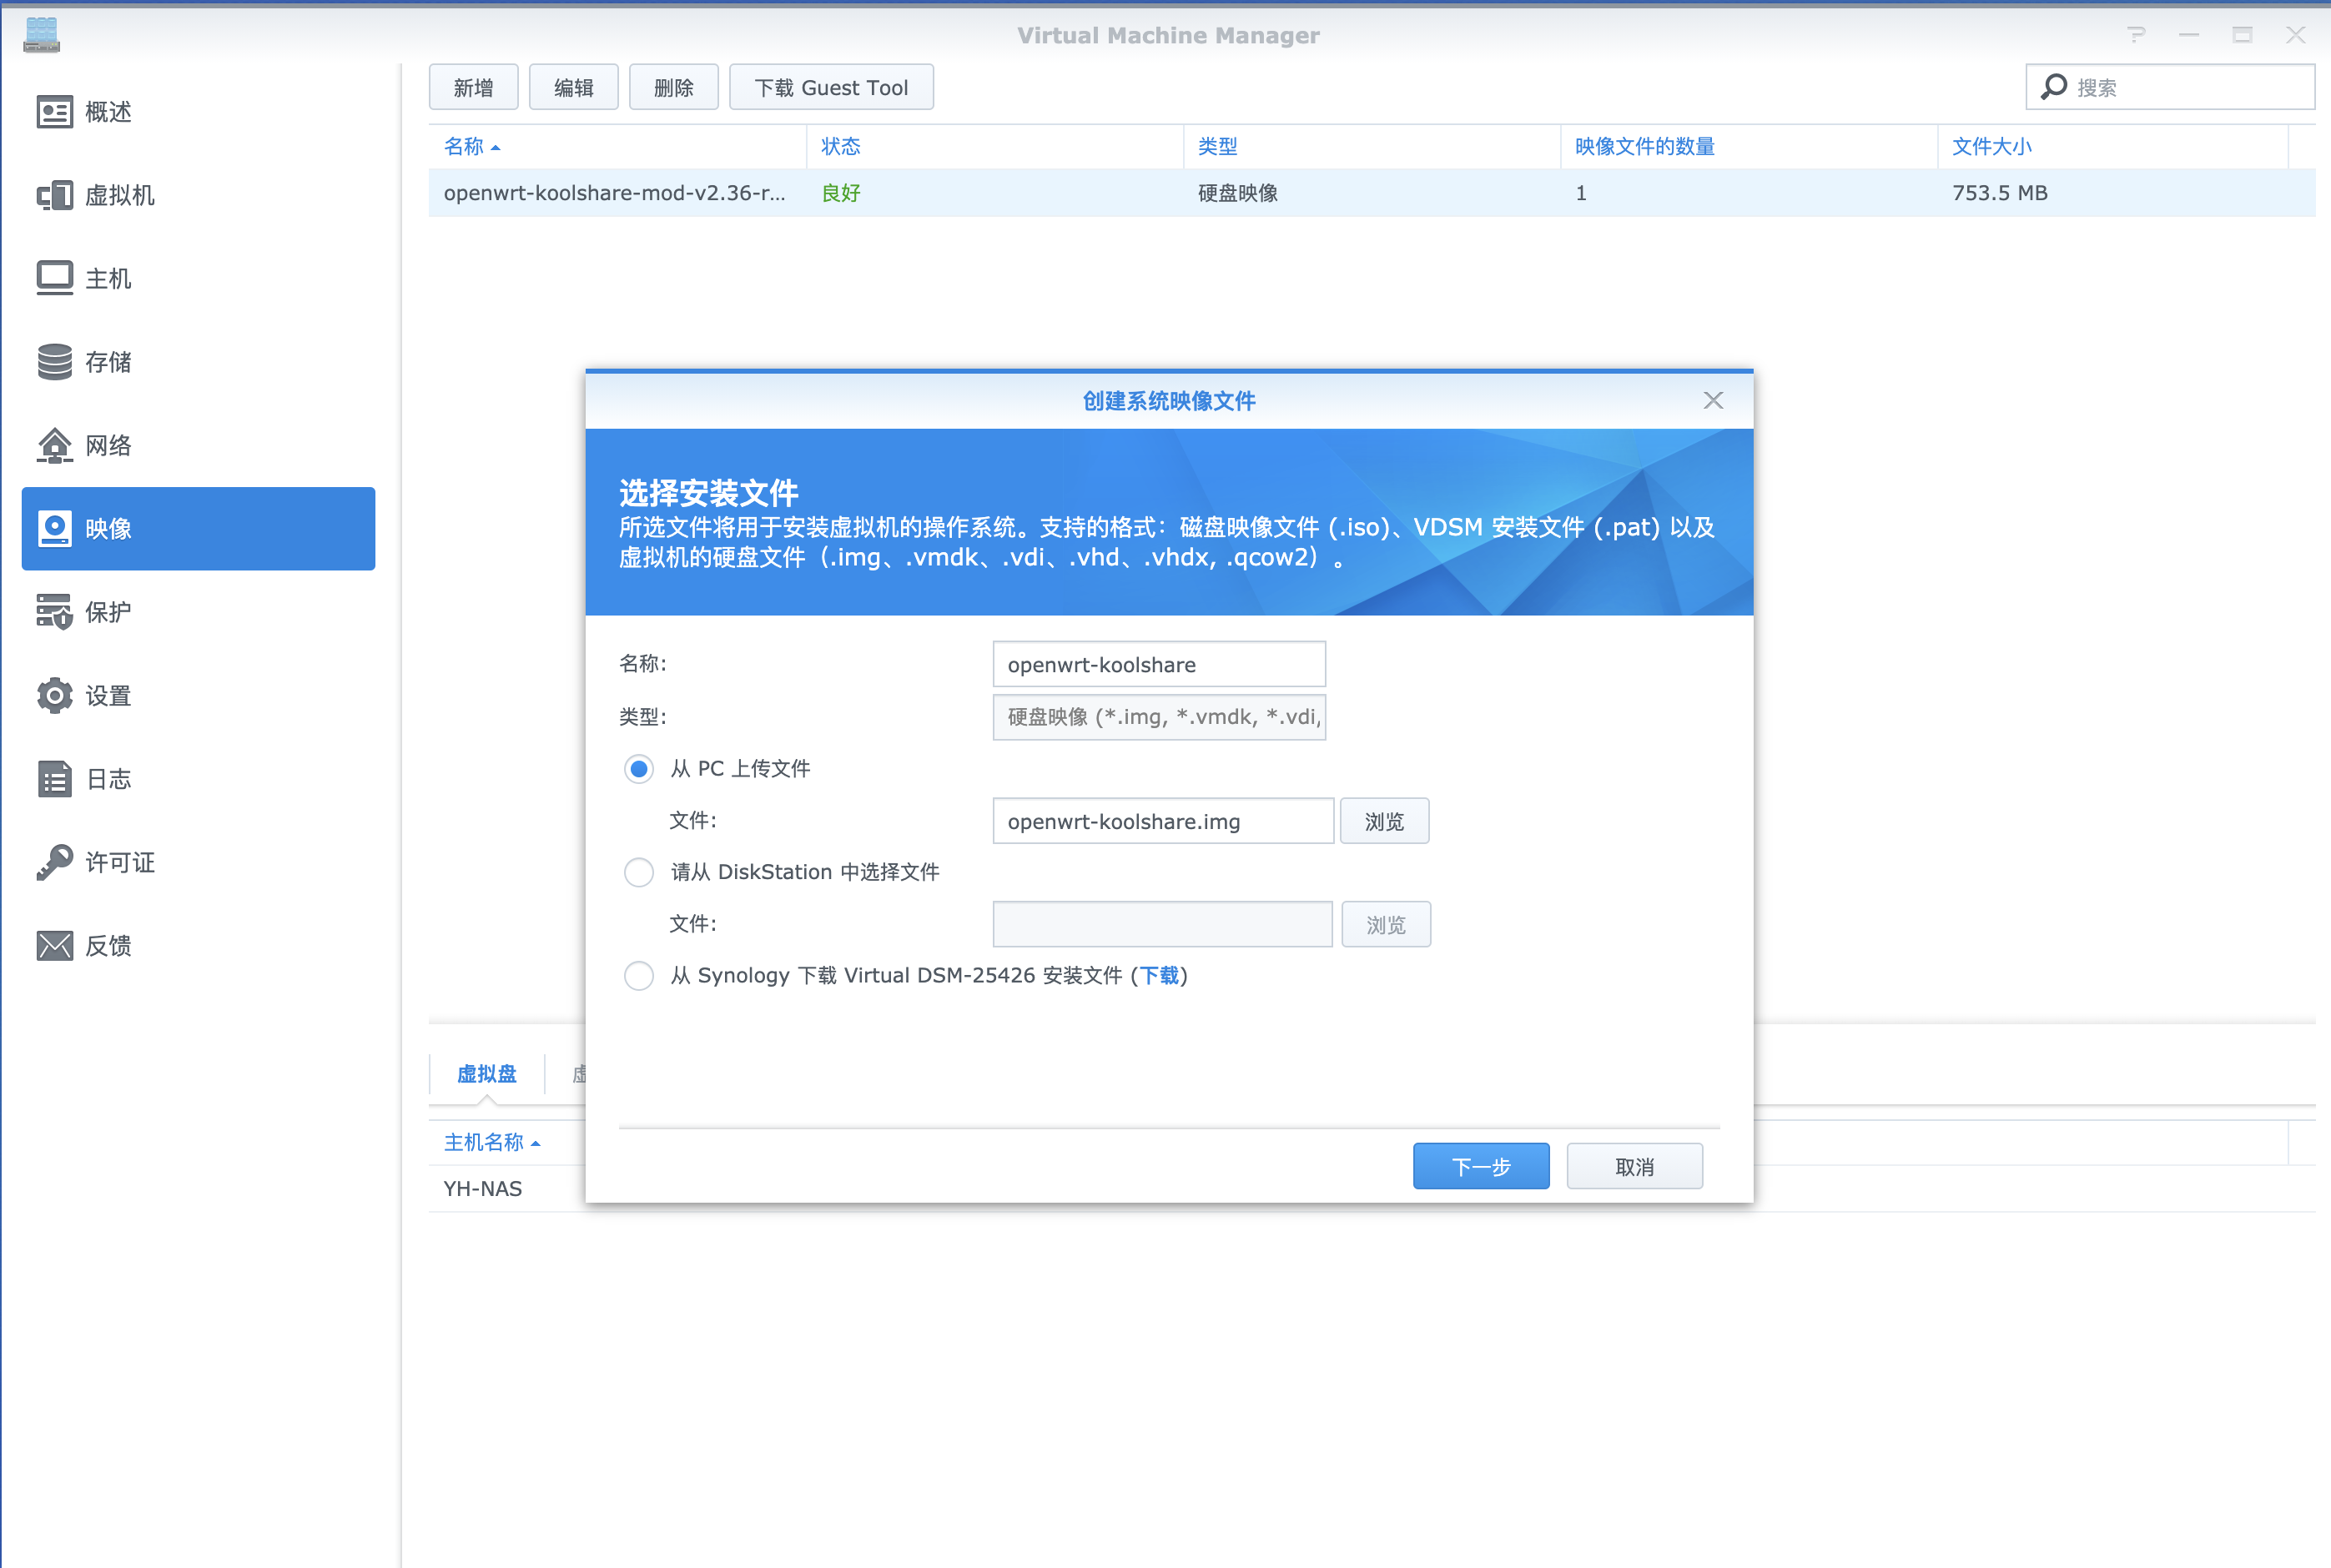The image size is (2331, 1568).
Task: Click the Virtual Machine Manager app icon
Action: (x=41, y=35)
